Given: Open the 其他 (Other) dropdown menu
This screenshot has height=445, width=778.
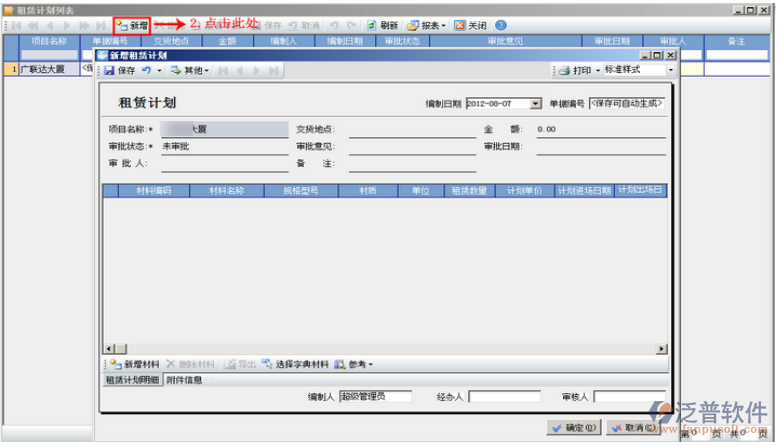Looking at the screenshot, I should [x=190, y=71].
